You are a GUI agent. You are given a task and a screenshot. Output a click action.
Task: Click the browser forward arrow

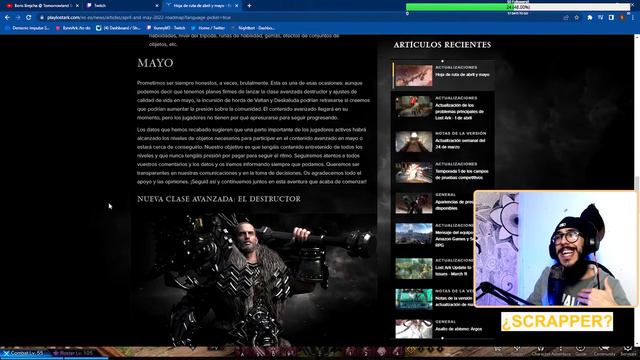pos(18,18)
